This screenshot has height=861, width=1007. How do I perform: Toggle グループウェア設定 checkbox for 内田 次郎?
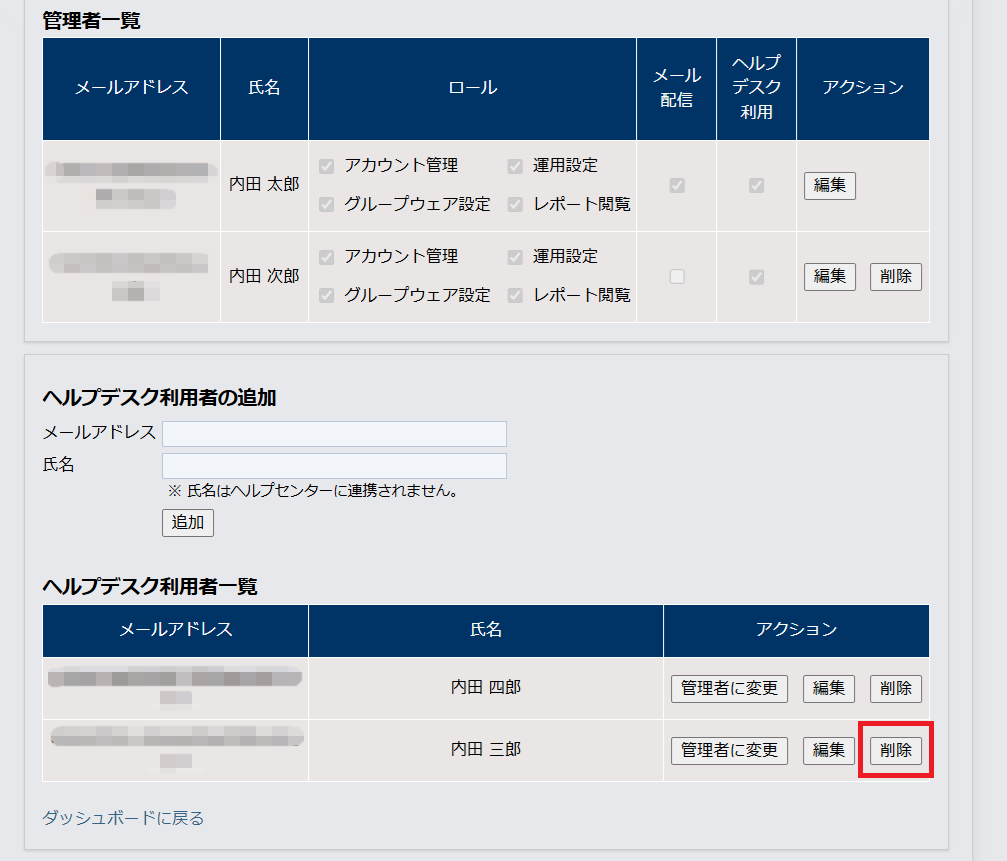tap(326, 295)
